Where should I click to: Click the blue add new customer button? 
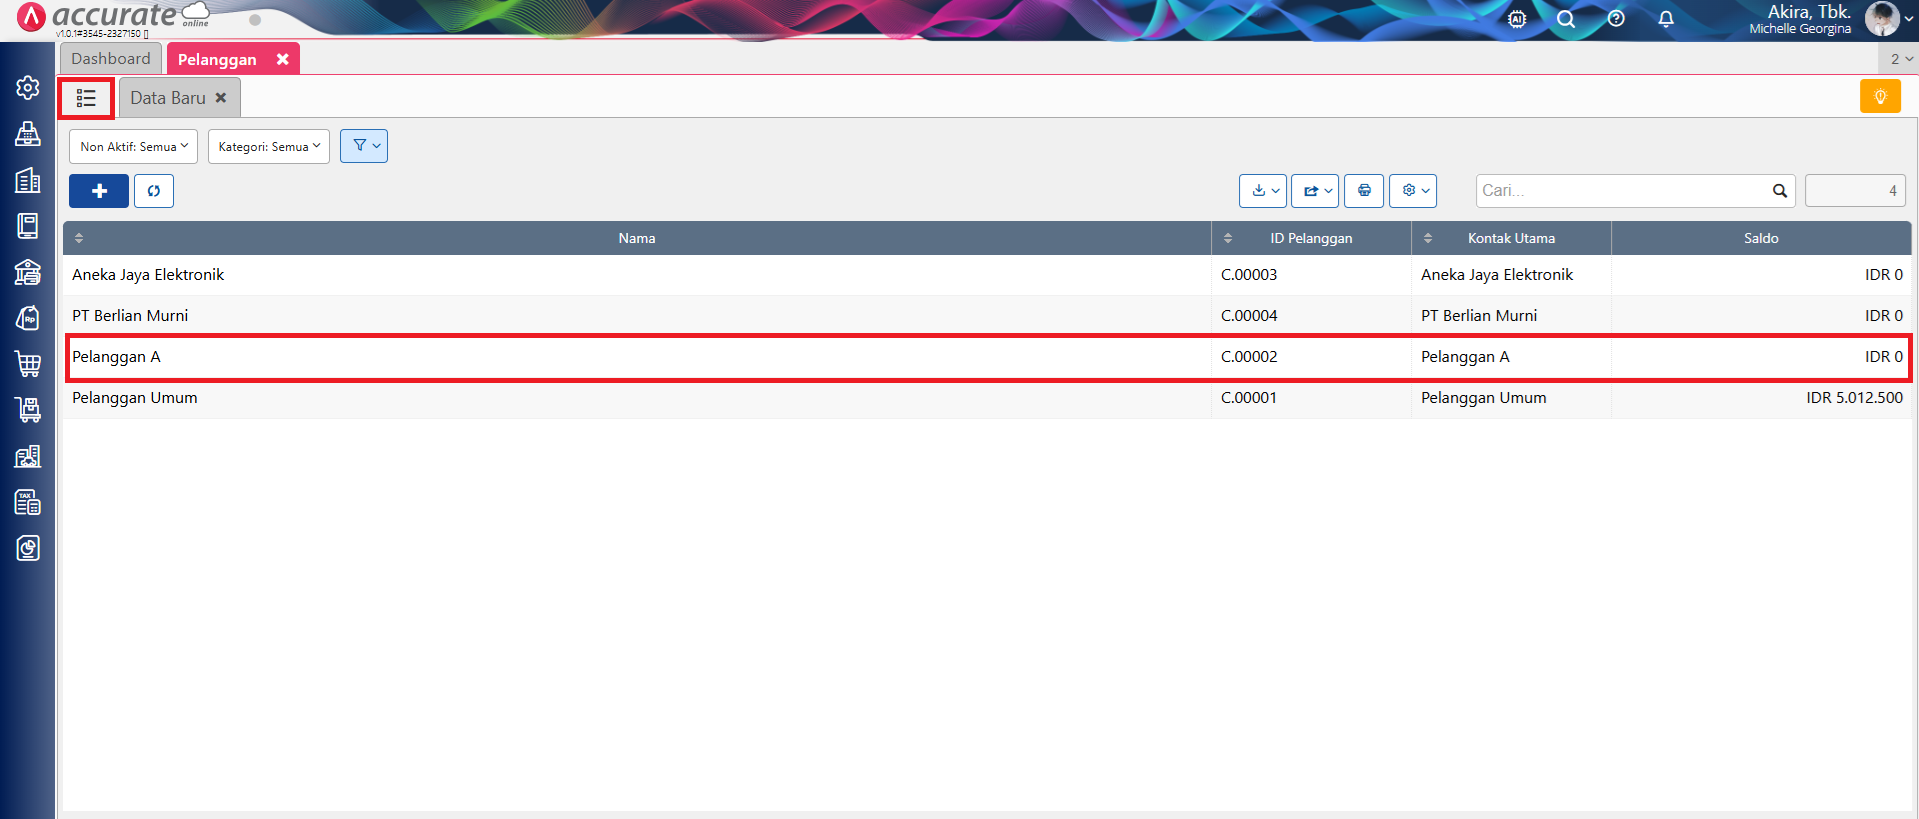pos(99,191)
